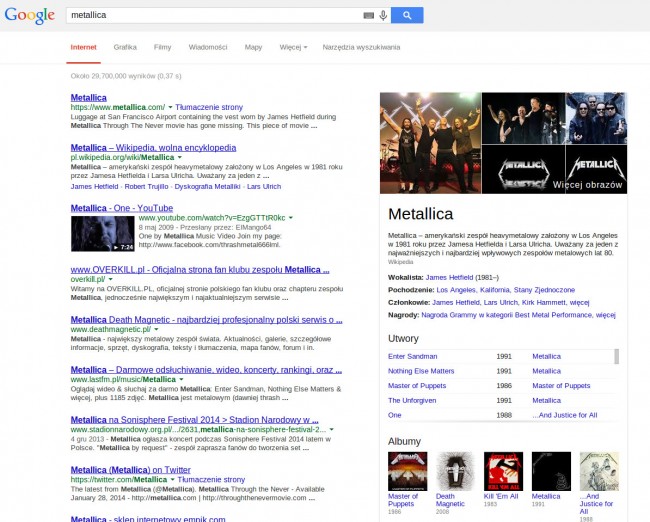This screenshot has width=650, height=522.
Task: Switch to the Filmy tab
Action: click(x=162, y=47)
